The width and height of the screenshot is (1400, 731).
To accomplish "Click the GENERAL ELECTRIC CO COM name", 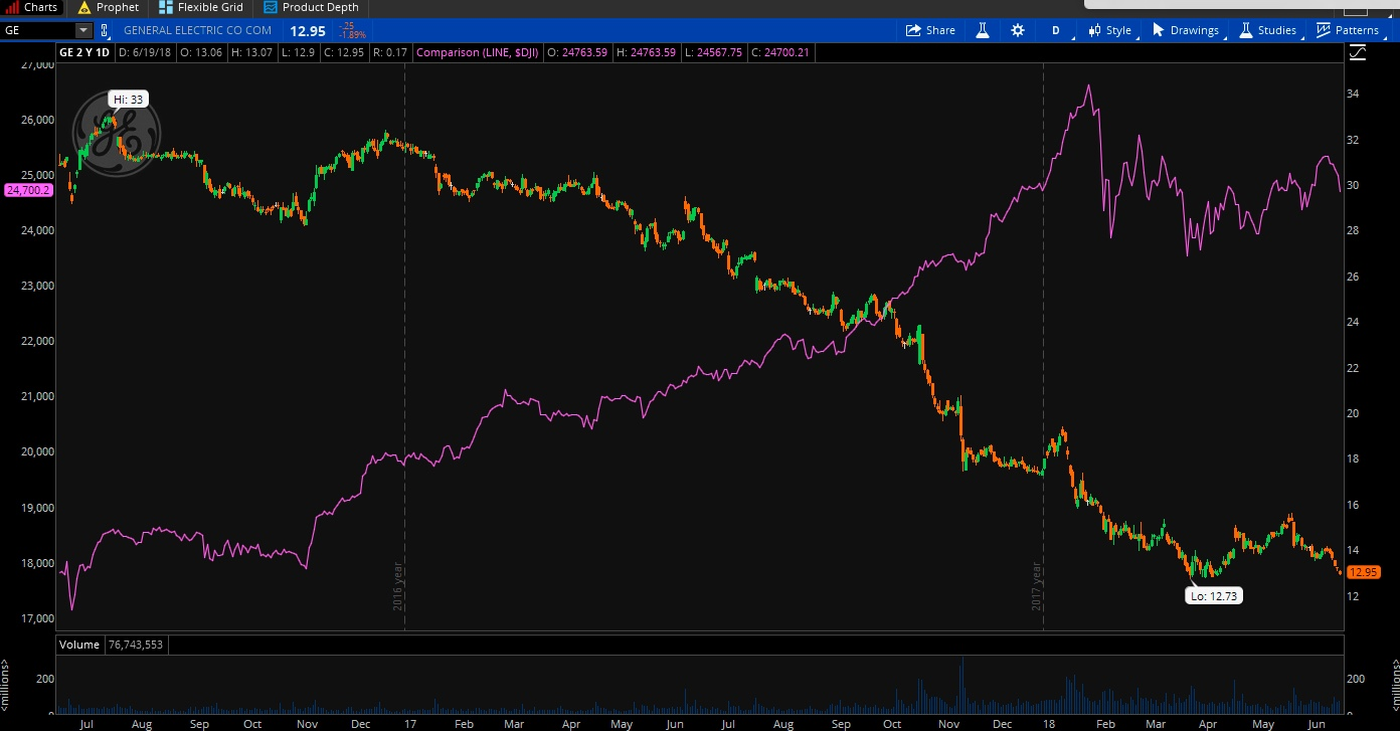I will click(x=197, y=30).
